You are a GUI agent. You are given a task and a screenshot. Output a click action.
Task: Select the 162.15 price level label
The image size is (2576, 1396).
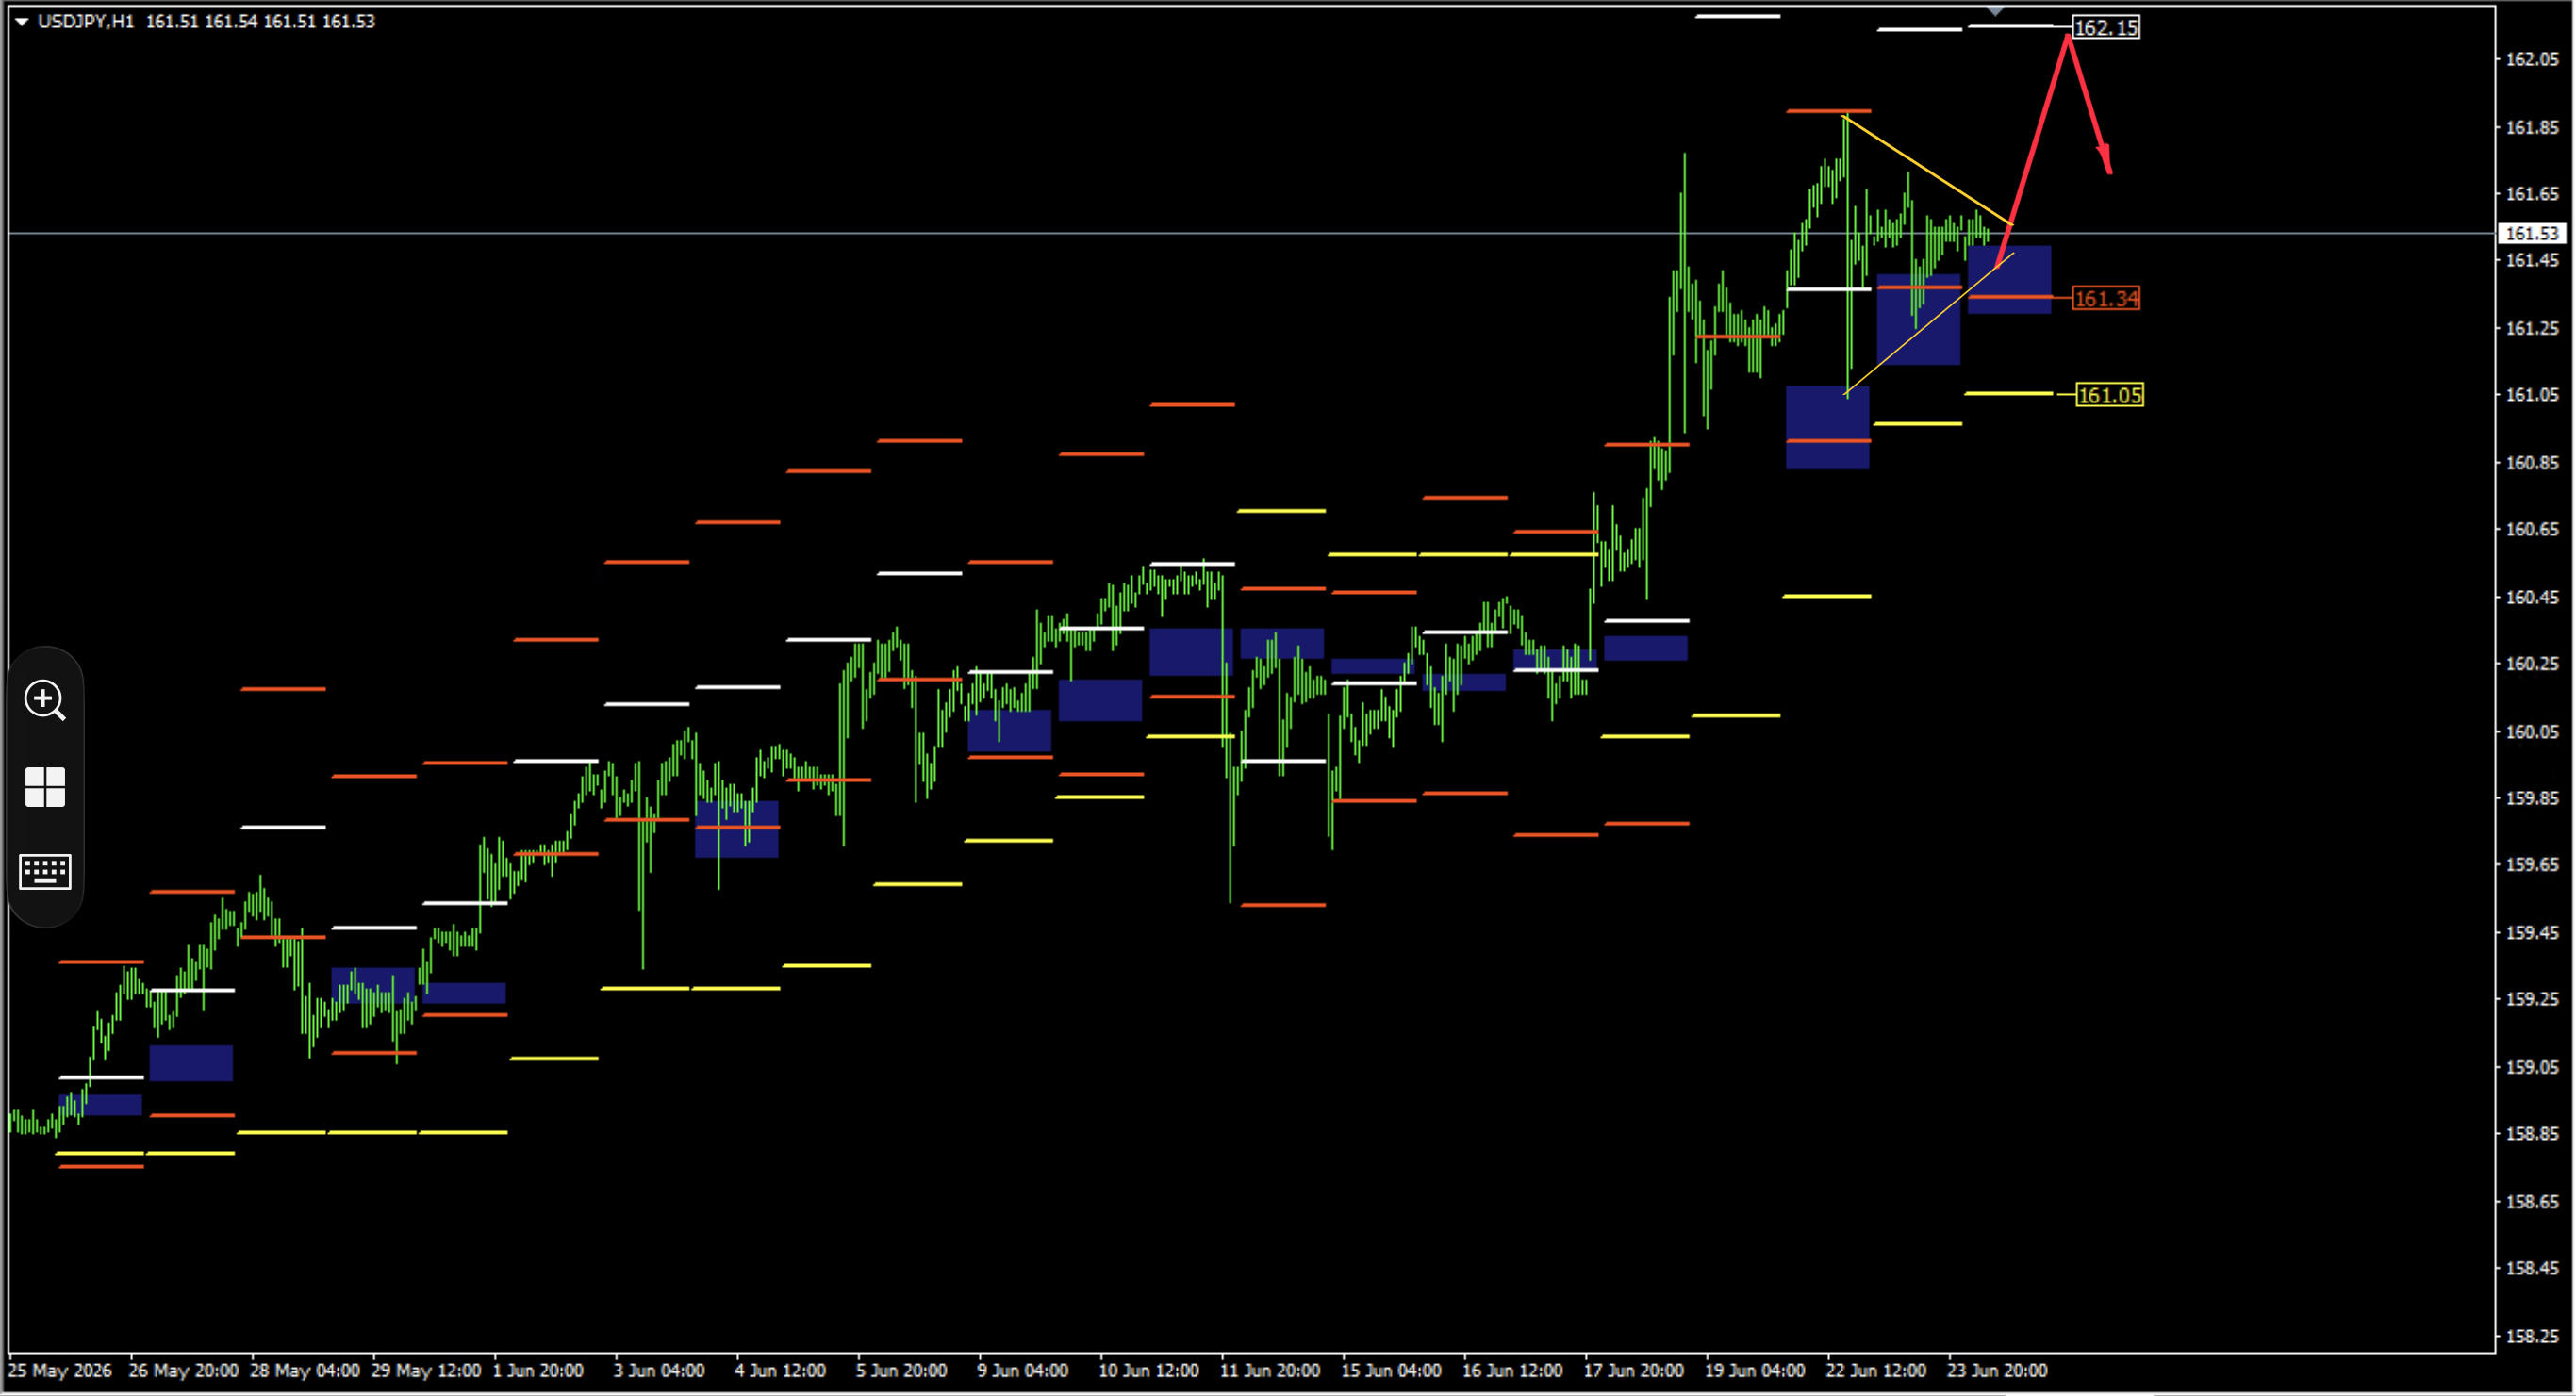coord(2105,28)
